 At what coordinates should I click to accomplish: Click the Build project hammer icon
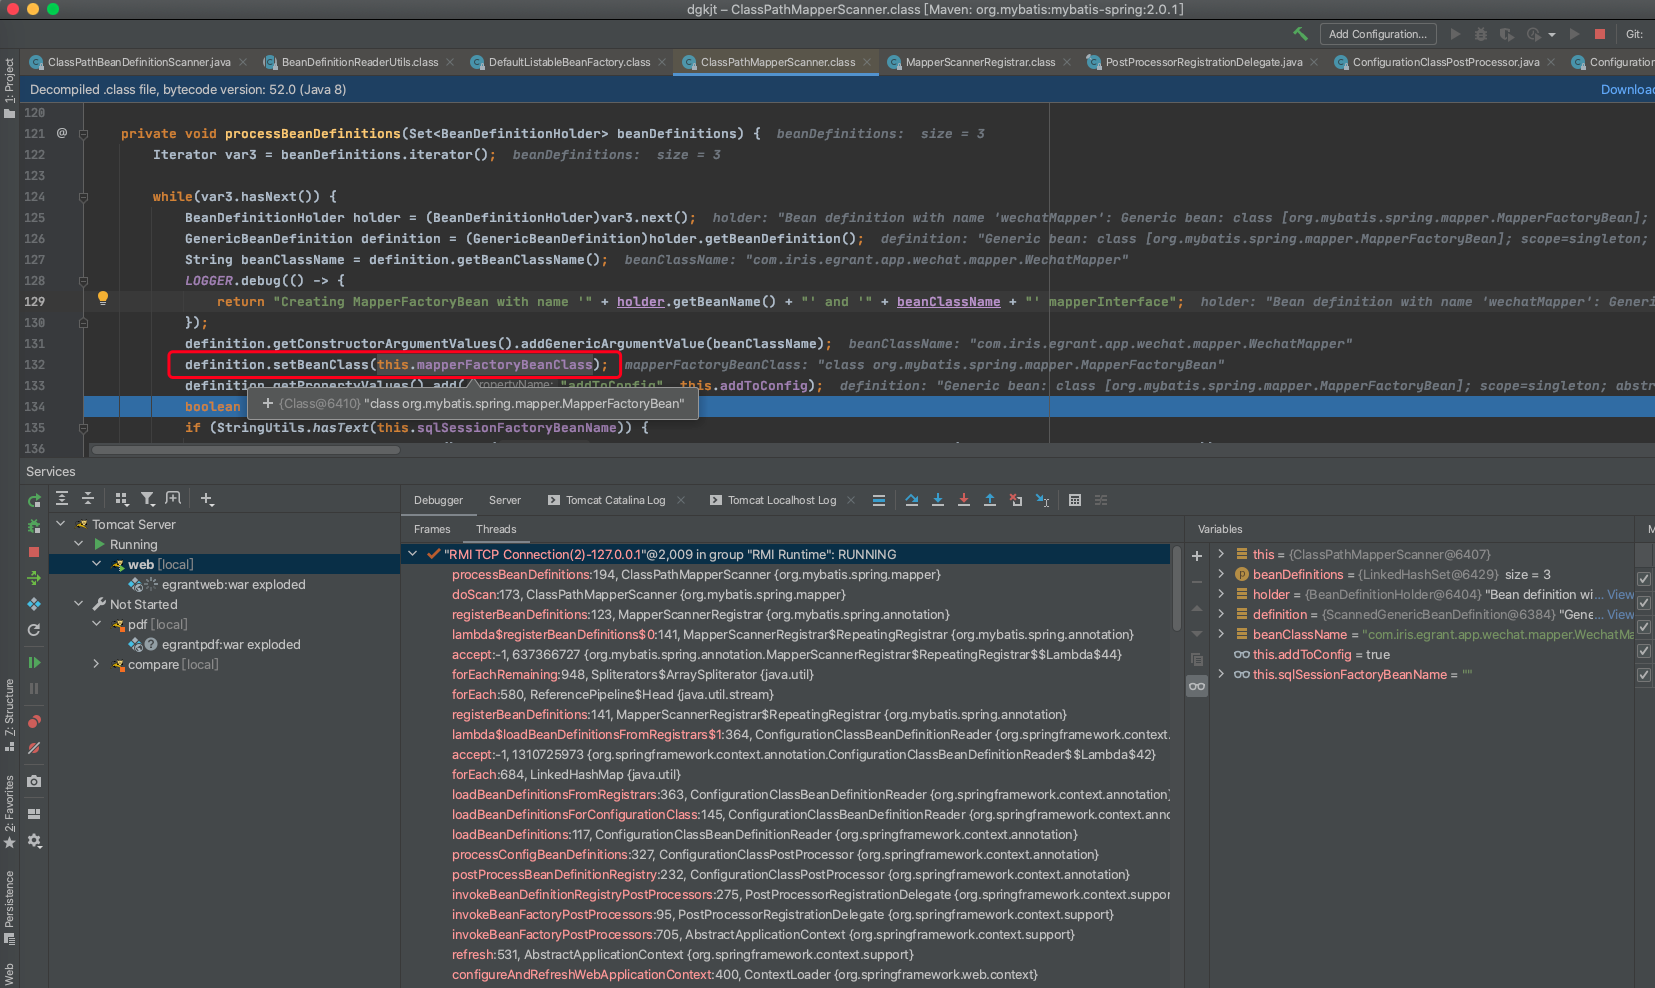click(1300, 34)
